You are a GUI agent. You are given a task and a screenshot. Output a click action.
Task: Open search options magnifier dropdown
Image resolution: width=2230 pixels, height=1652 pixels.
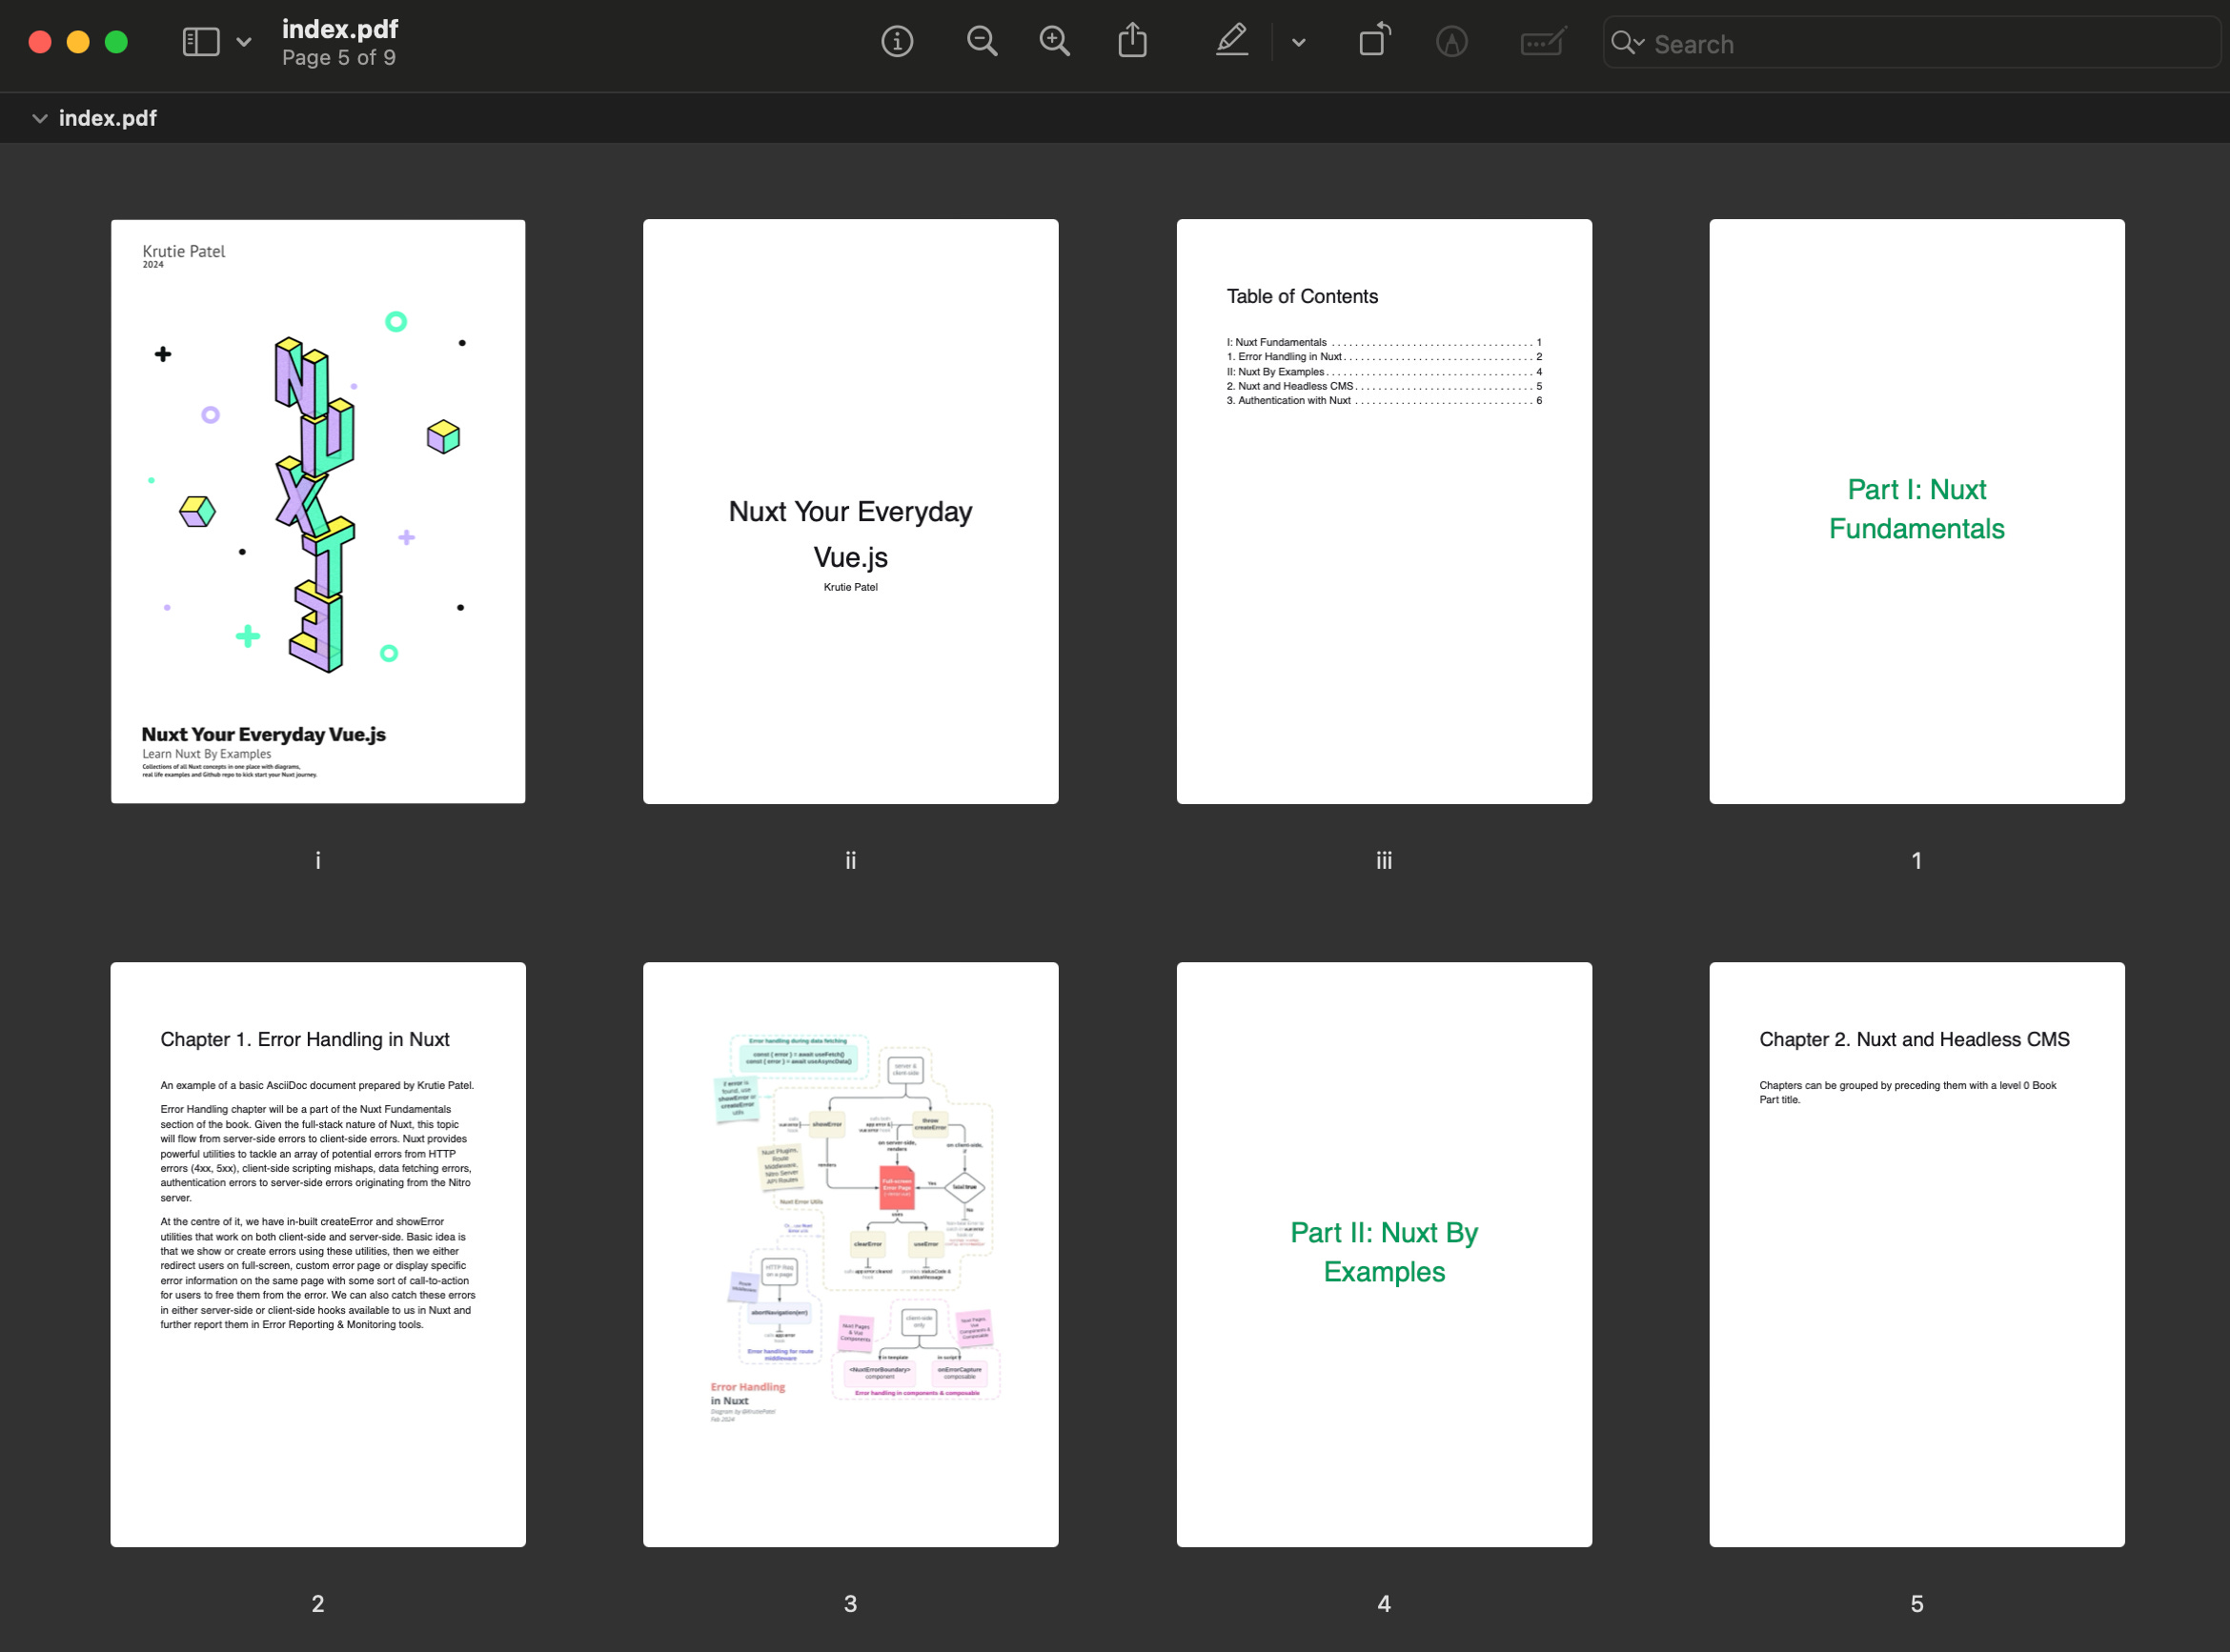1627,43
